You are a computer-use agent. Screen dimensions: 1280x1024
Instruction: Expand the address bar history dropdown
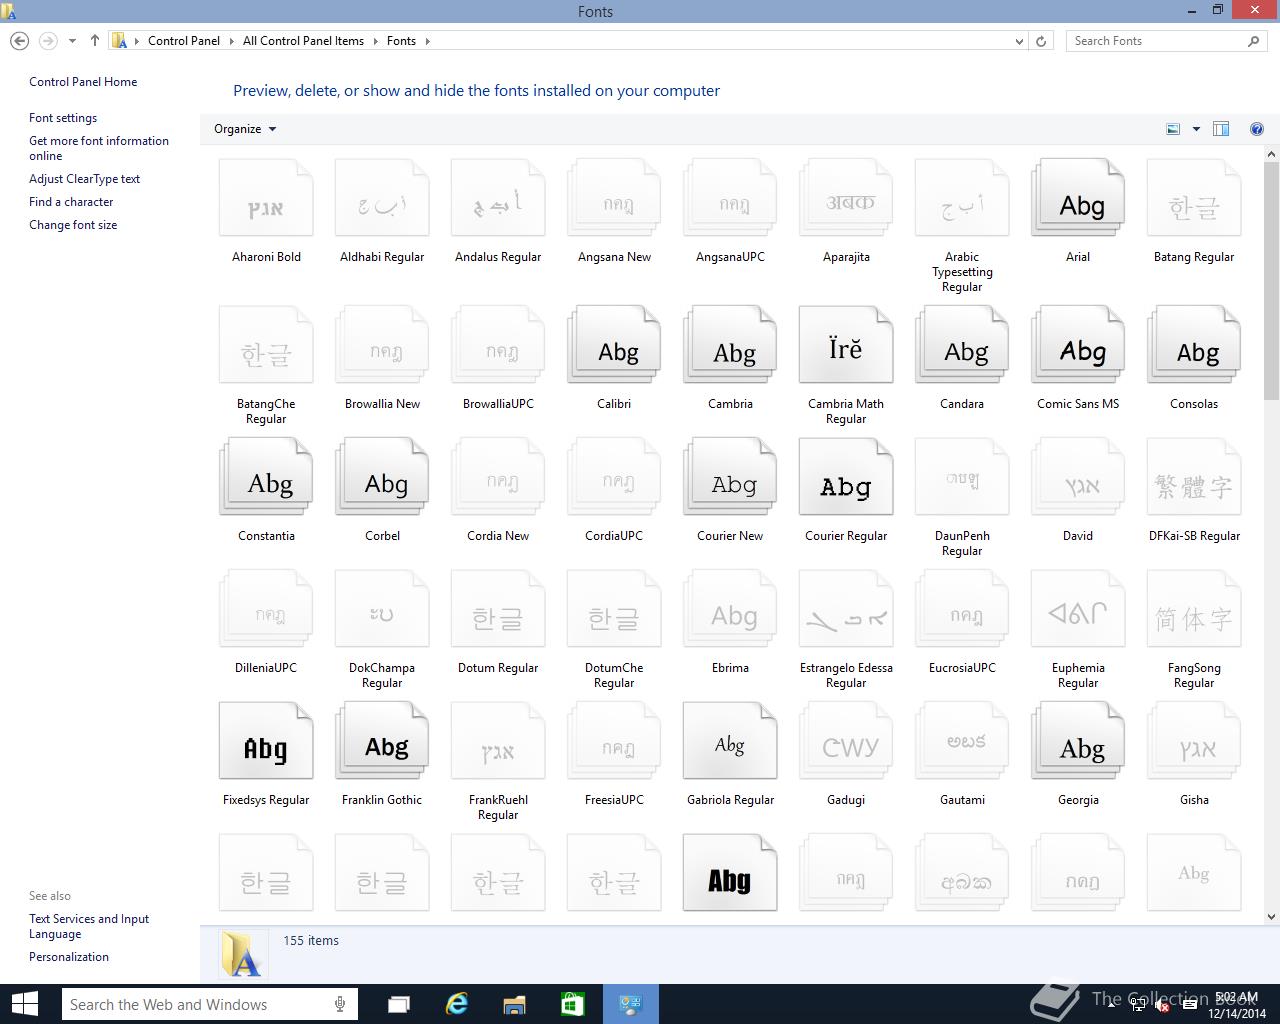[1019, 41]
